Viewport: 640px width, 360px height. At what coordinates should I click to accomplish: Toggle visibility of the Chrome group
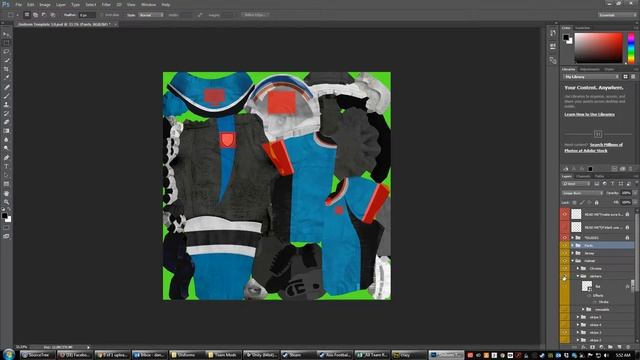[565, 268]
